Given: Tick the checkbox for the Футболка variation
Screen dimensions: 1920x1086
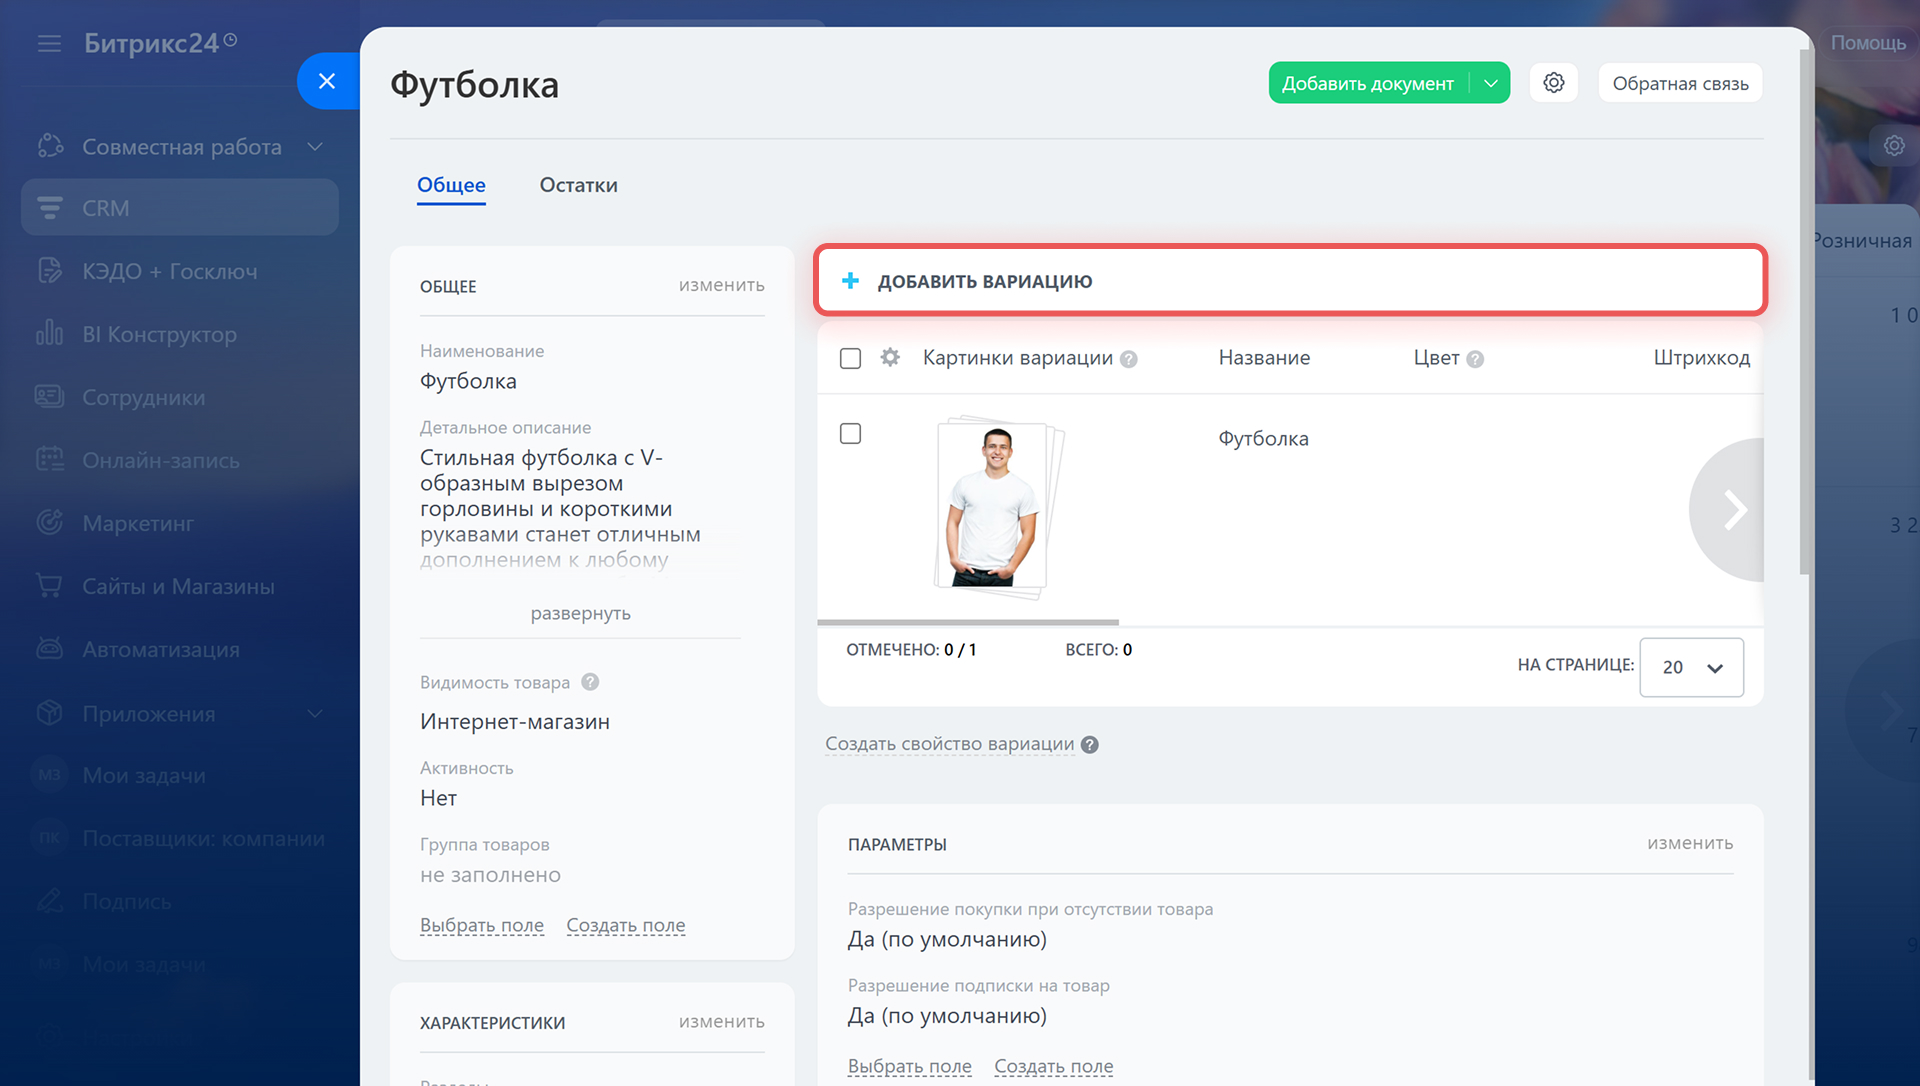Looking at the screenshot, I should pos(850,433).
